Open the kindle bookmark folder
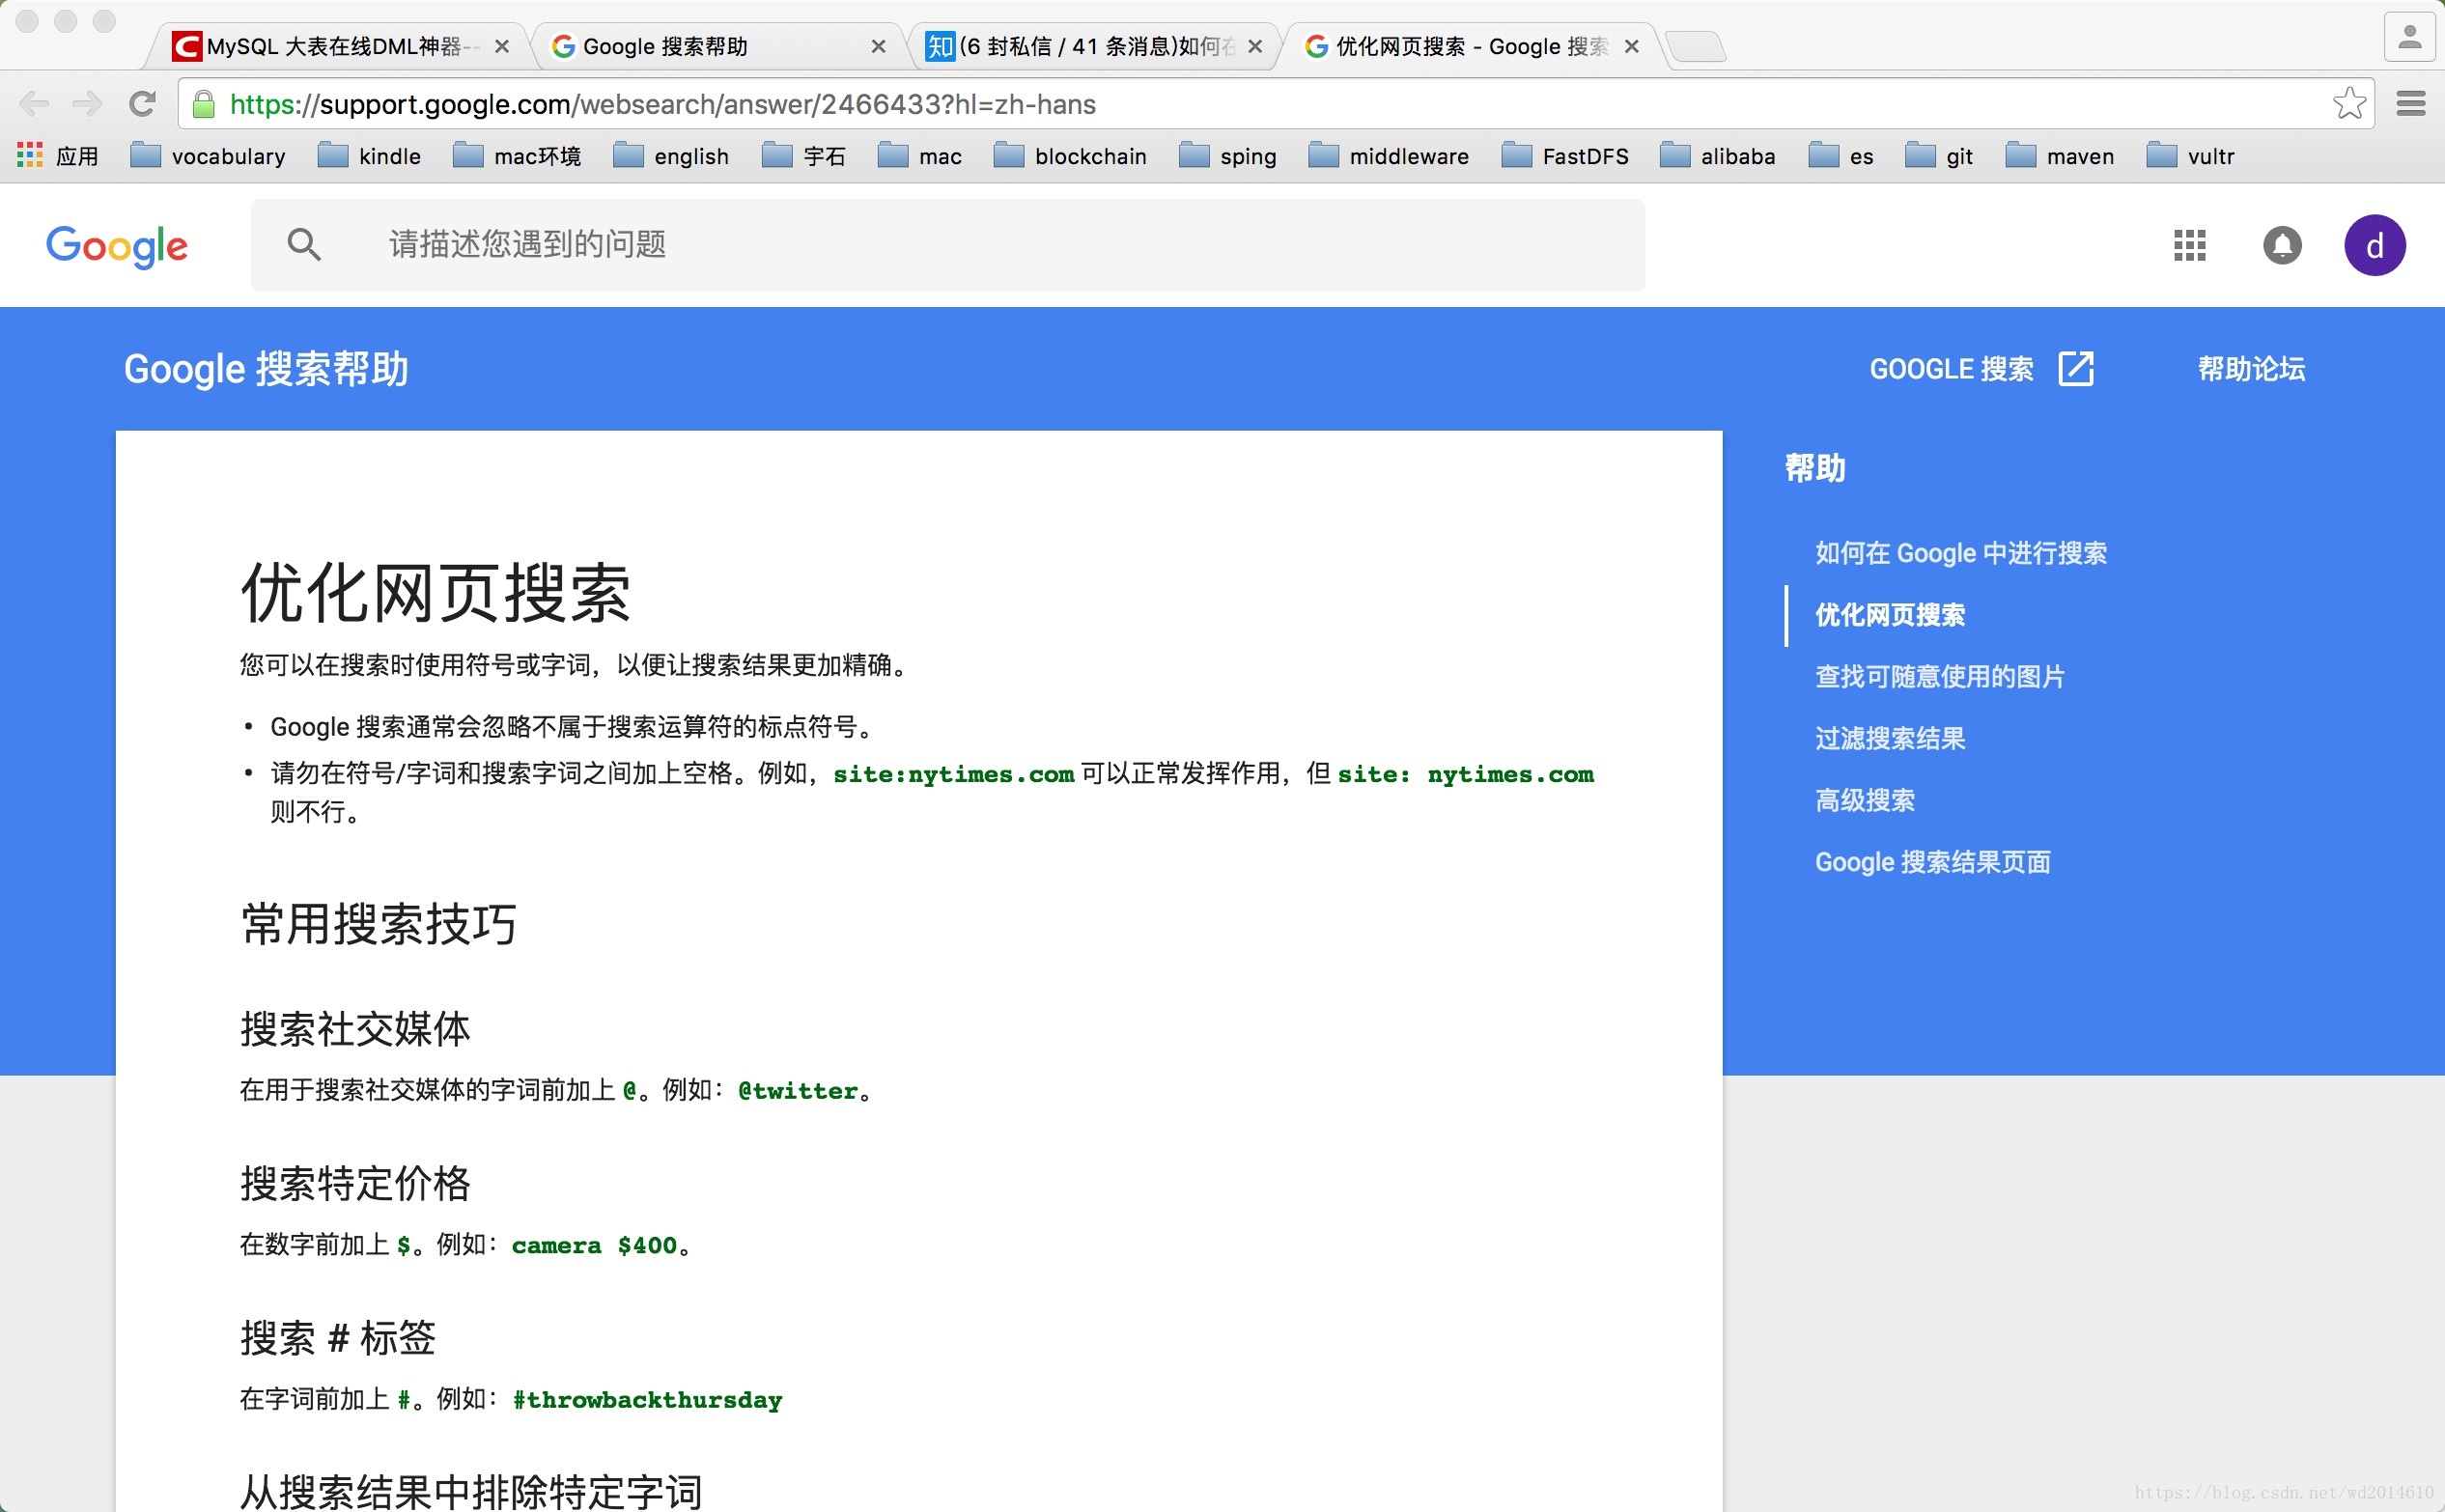The width and height of the screenshot is (2445, 1512). 369,156
